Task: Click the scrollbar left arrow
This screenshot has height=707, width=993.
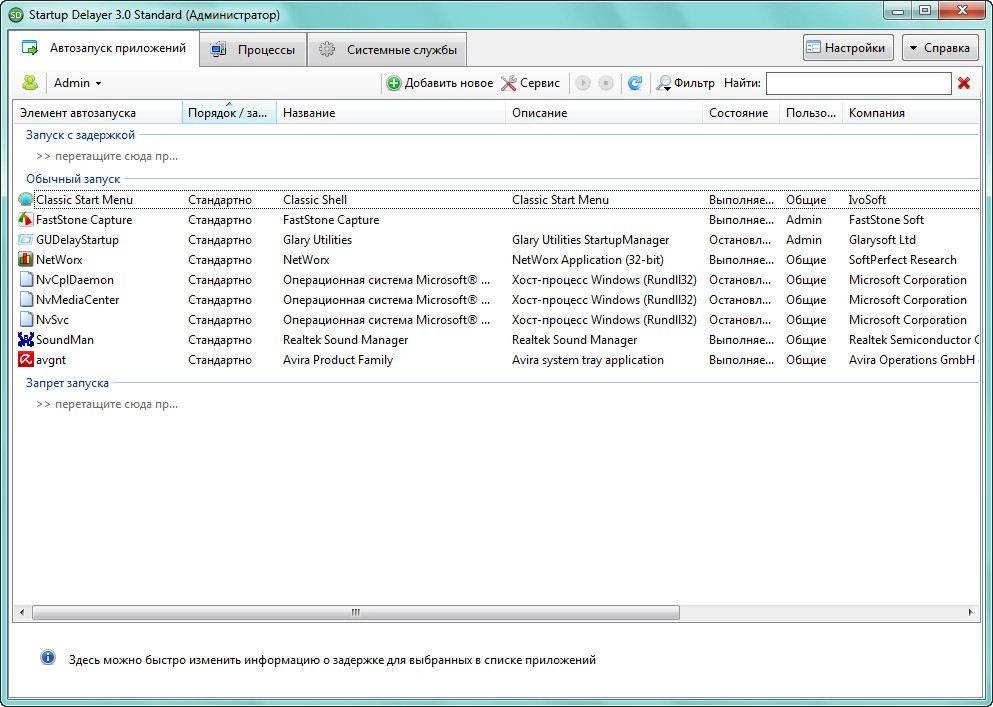Action: tap(22, 613)
